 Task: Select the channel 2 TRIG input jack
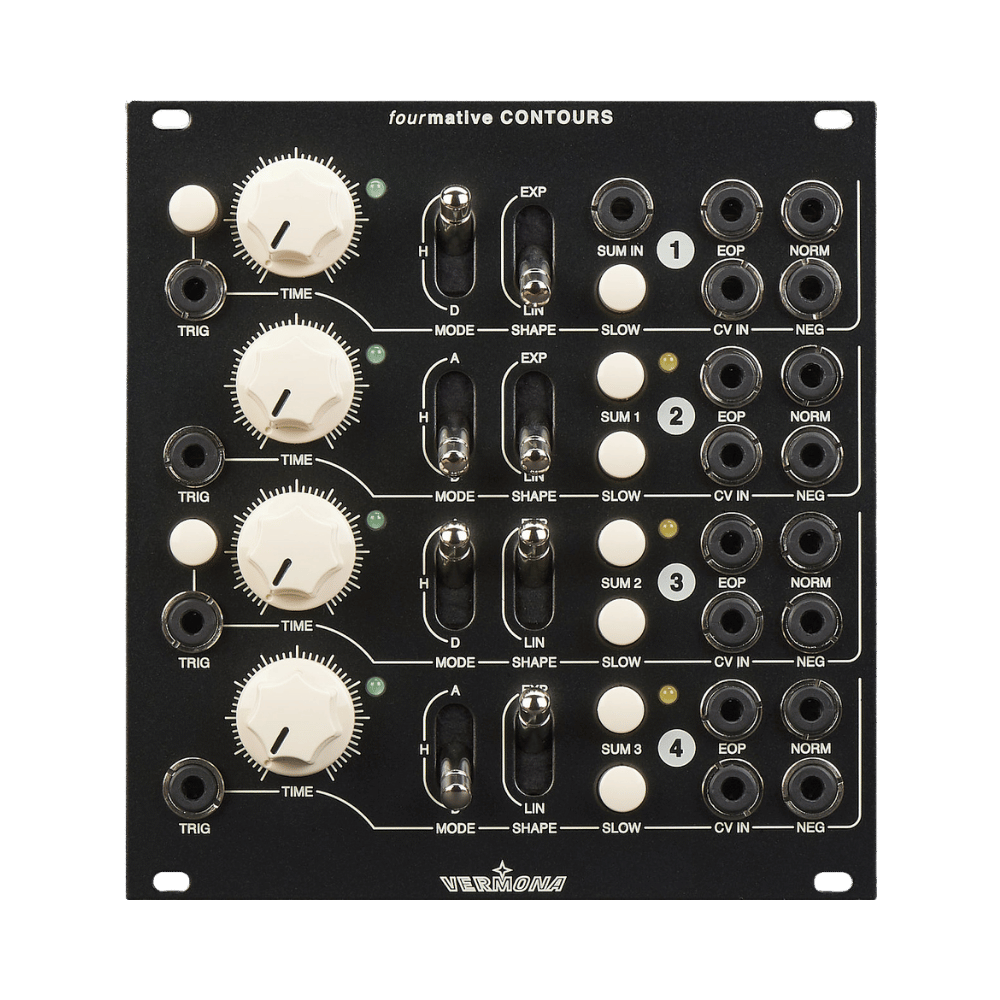coord(194,457)
